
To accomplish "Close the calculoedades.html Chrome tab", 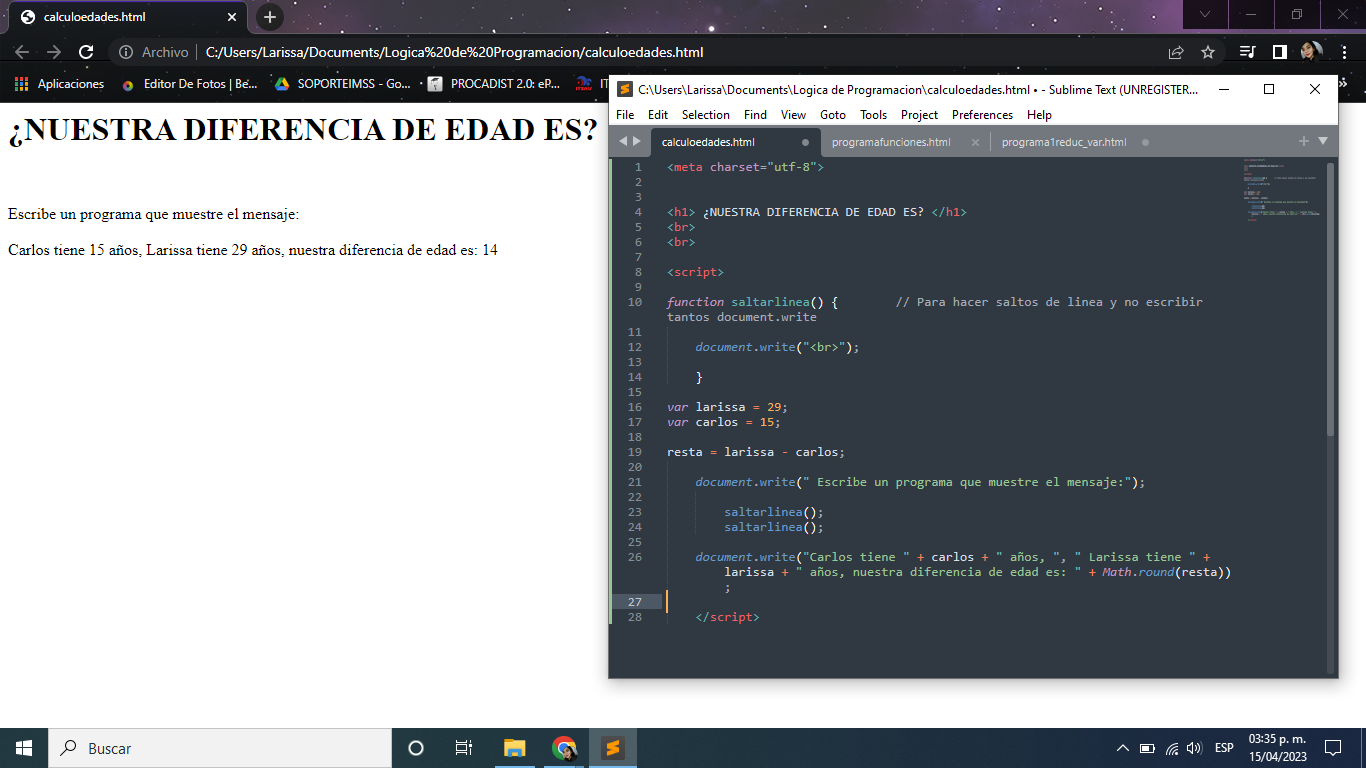I will pos(232,17).
